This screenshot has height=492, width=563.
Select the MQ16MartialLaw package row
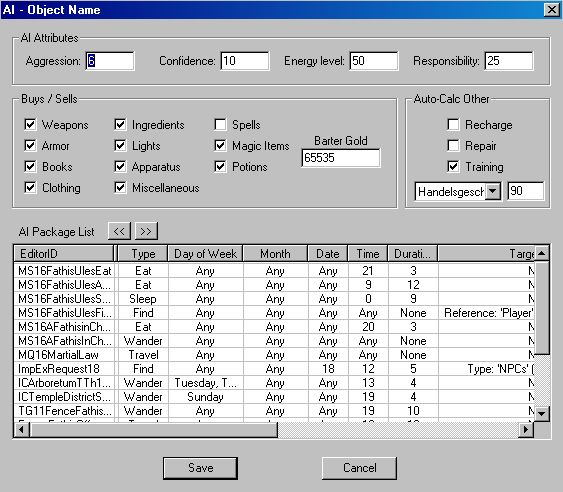[274, 355]
